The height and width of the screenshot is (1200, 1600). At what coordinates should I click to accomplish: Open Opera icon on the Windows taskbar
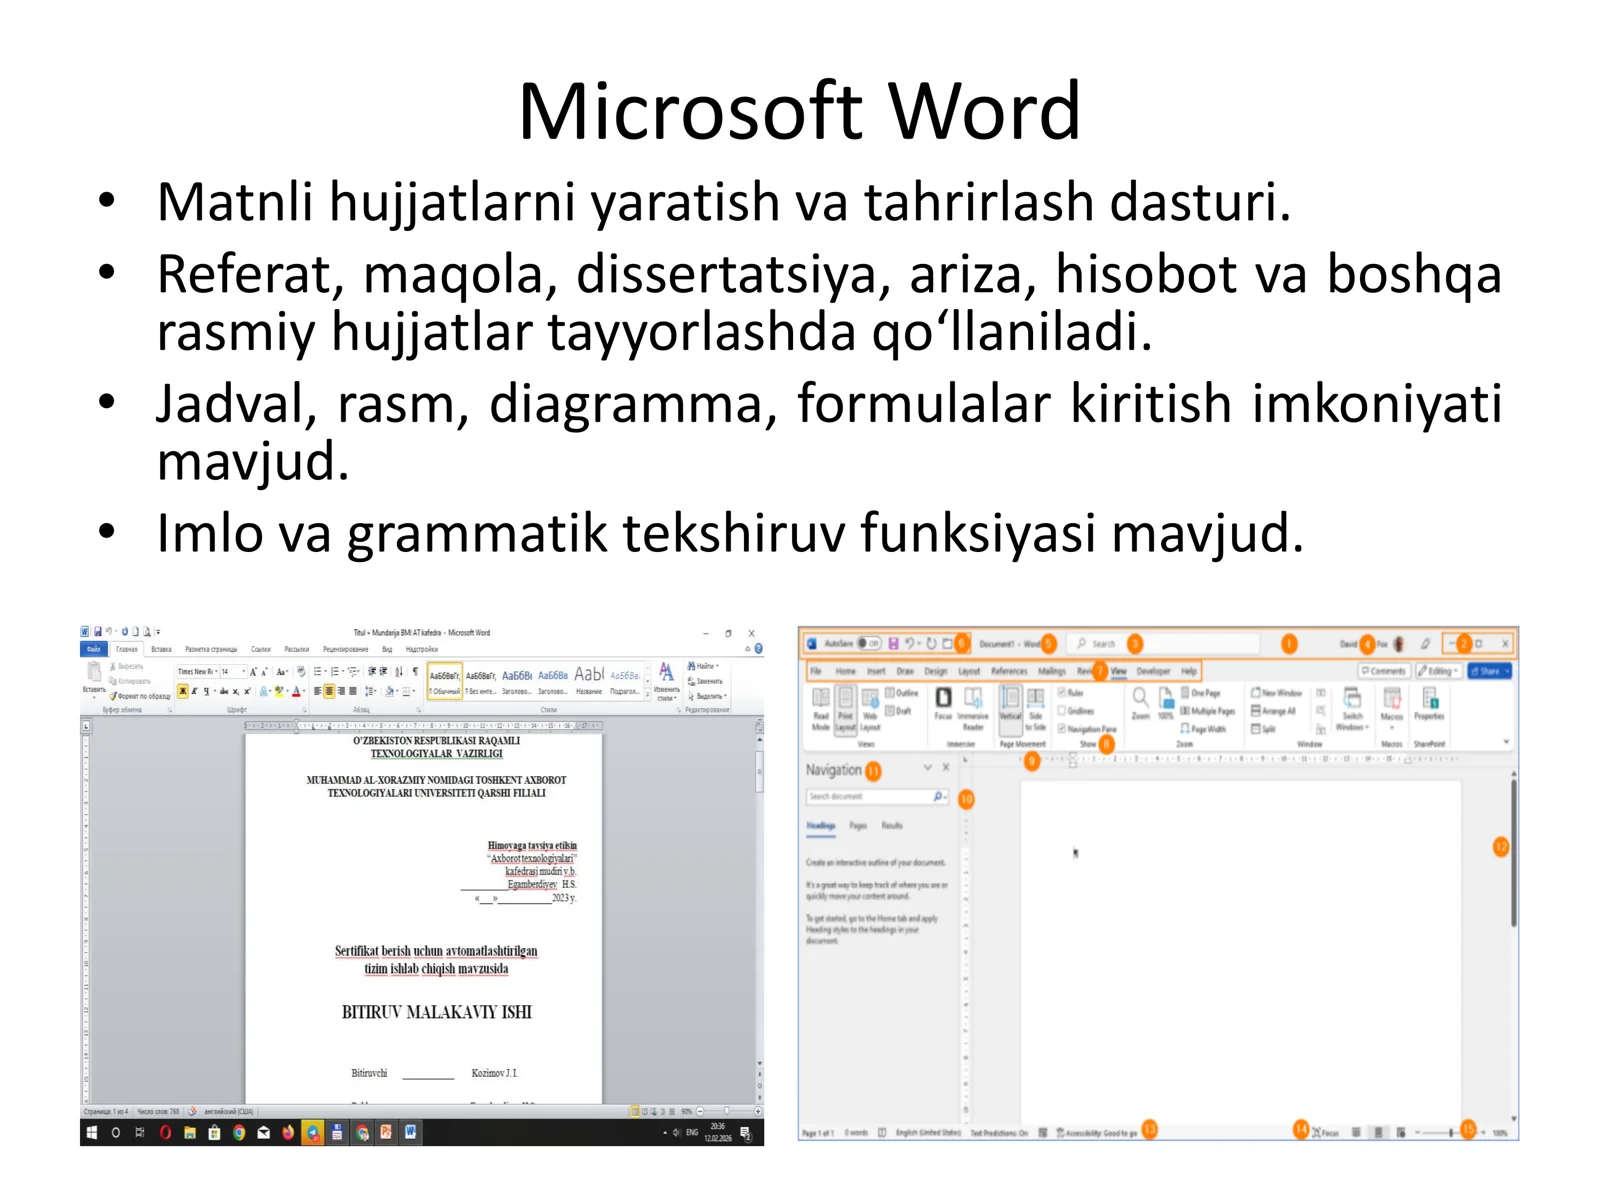165,1133
